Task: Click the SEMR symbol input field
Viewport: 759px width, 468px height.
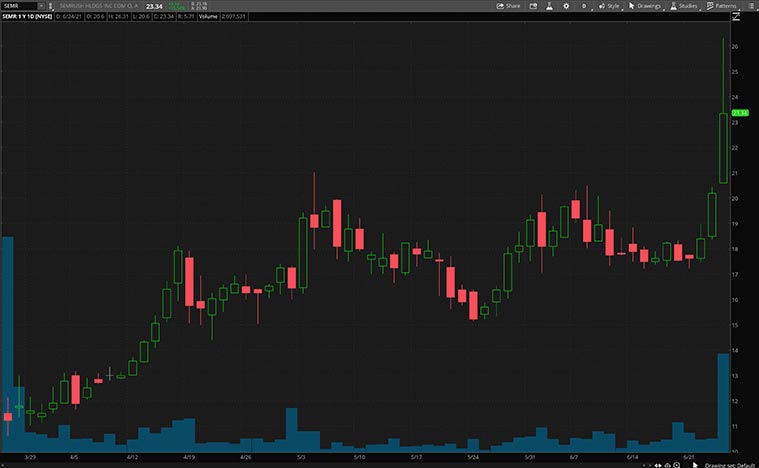Action: (x=19, y=6)
